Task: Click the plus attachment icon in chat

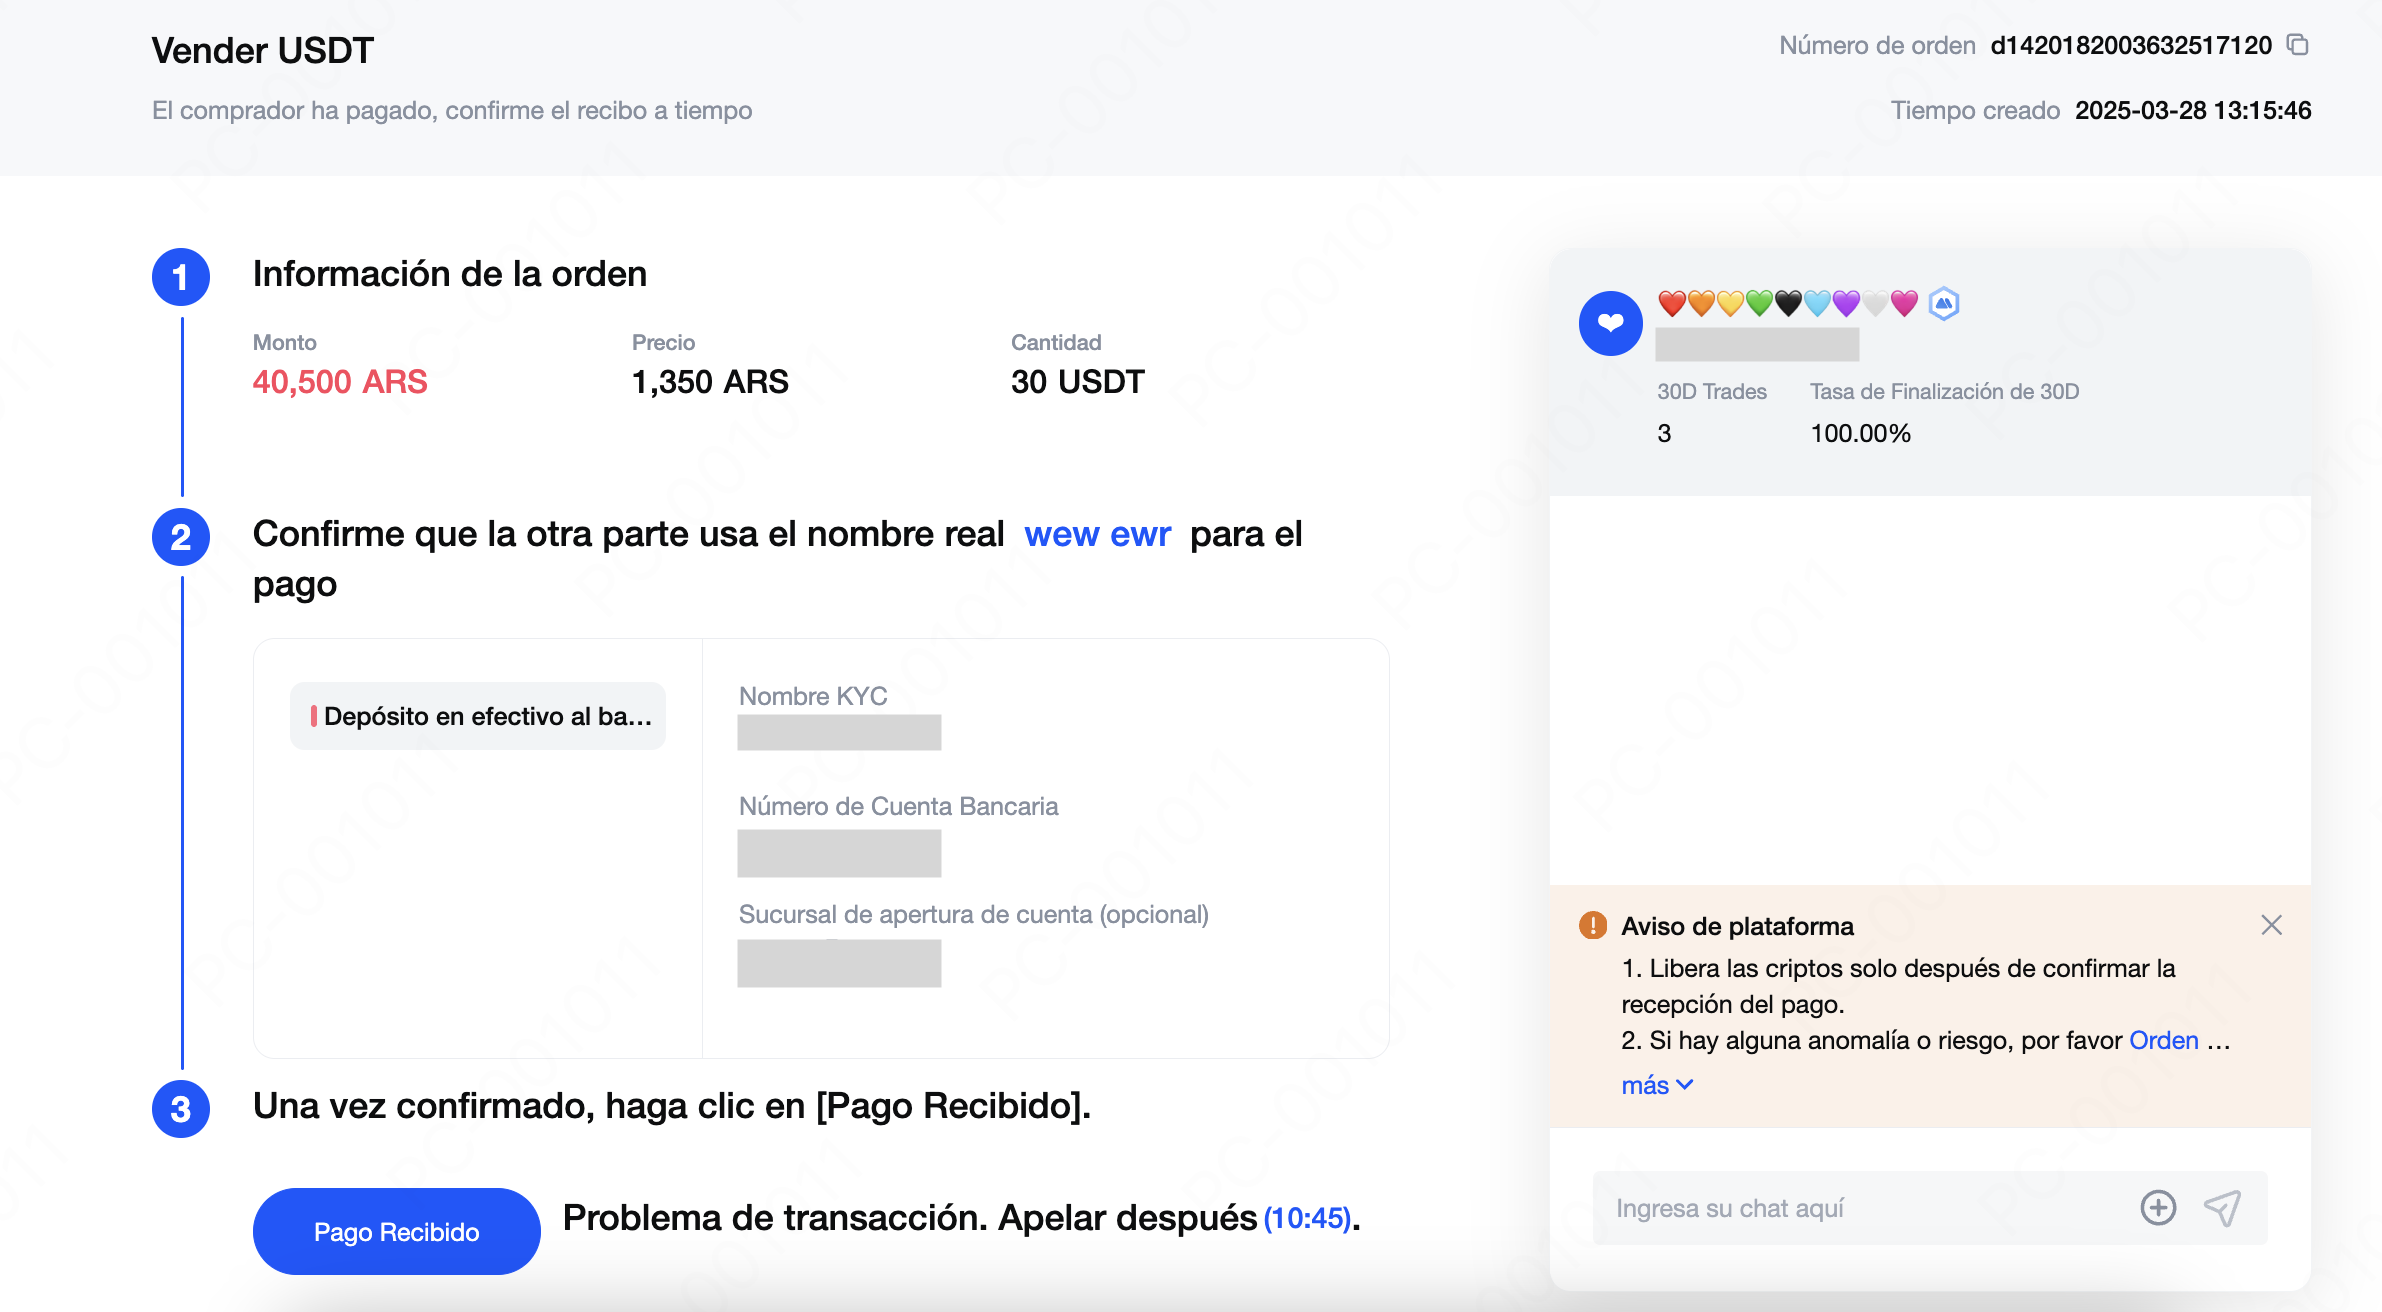Action: [2158, 1207]
